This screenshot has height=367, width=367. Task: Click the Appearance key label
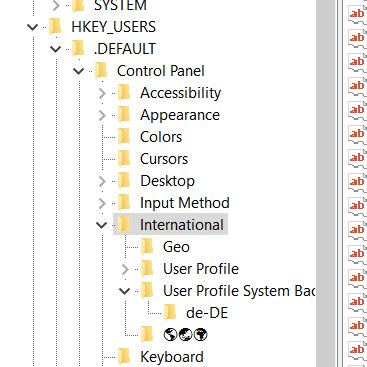click(180, 115)
